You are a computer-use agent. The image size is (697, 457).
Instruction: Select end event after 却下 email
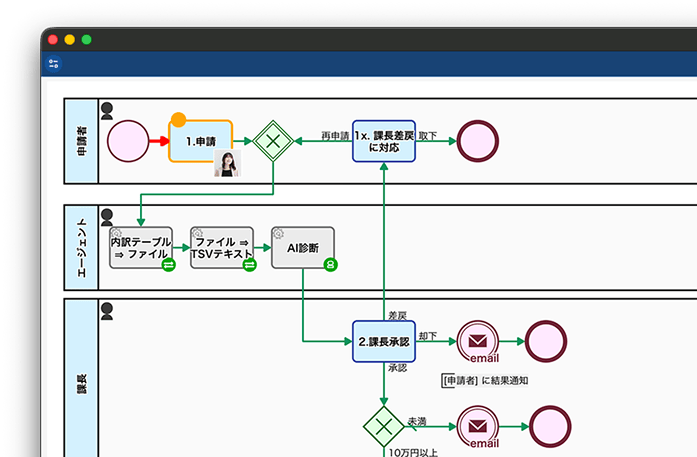coord(546,341)
